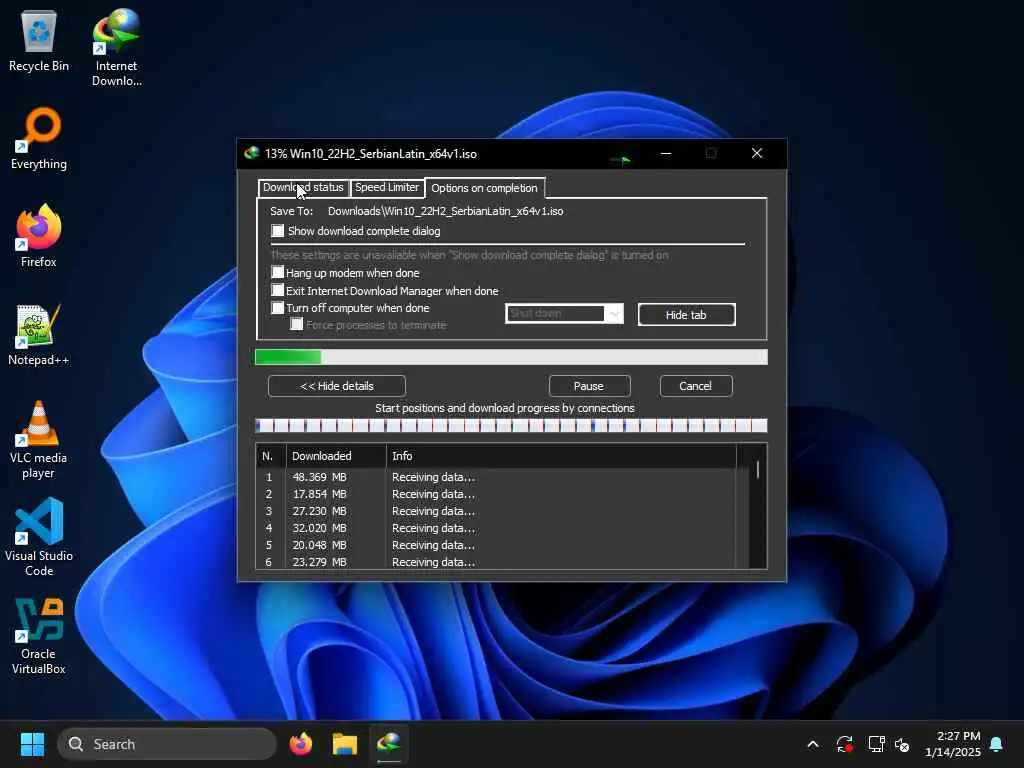The height and width of the screenshot is (768, 1024).
Task: Select connection row with 20.048 MB
Action: coord(496,545)
